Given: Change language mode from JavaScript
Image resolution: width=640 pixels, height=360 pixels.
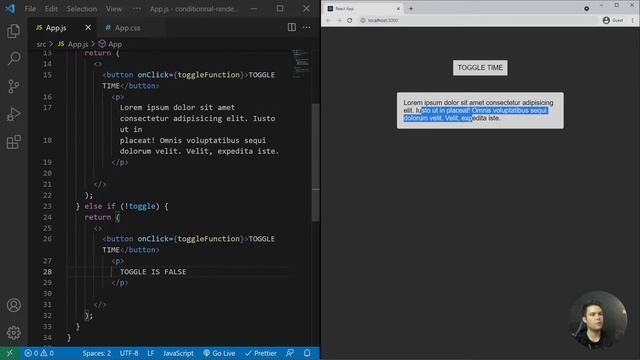Looking at the screenshot, I should point(178,353).
